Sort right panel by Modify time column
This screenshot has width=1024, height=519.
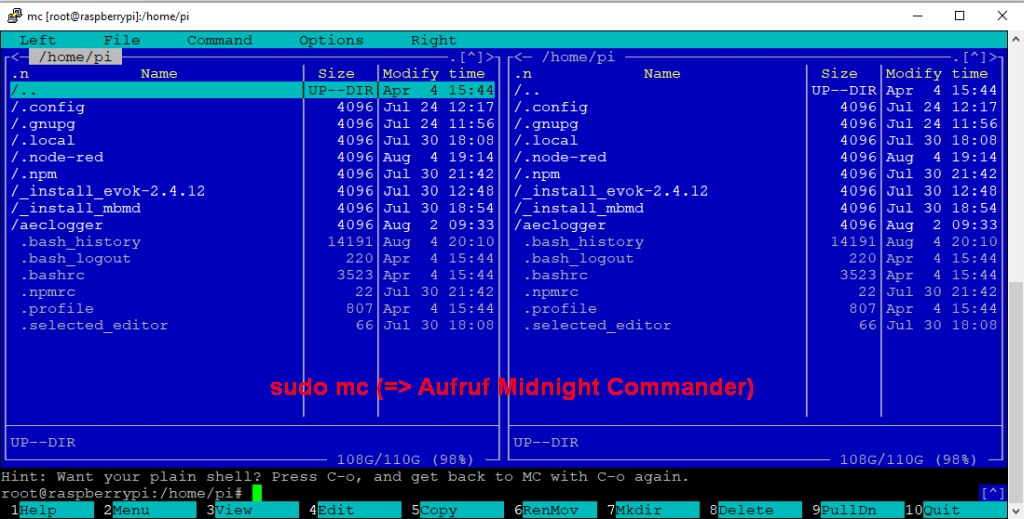pos(937,74)
